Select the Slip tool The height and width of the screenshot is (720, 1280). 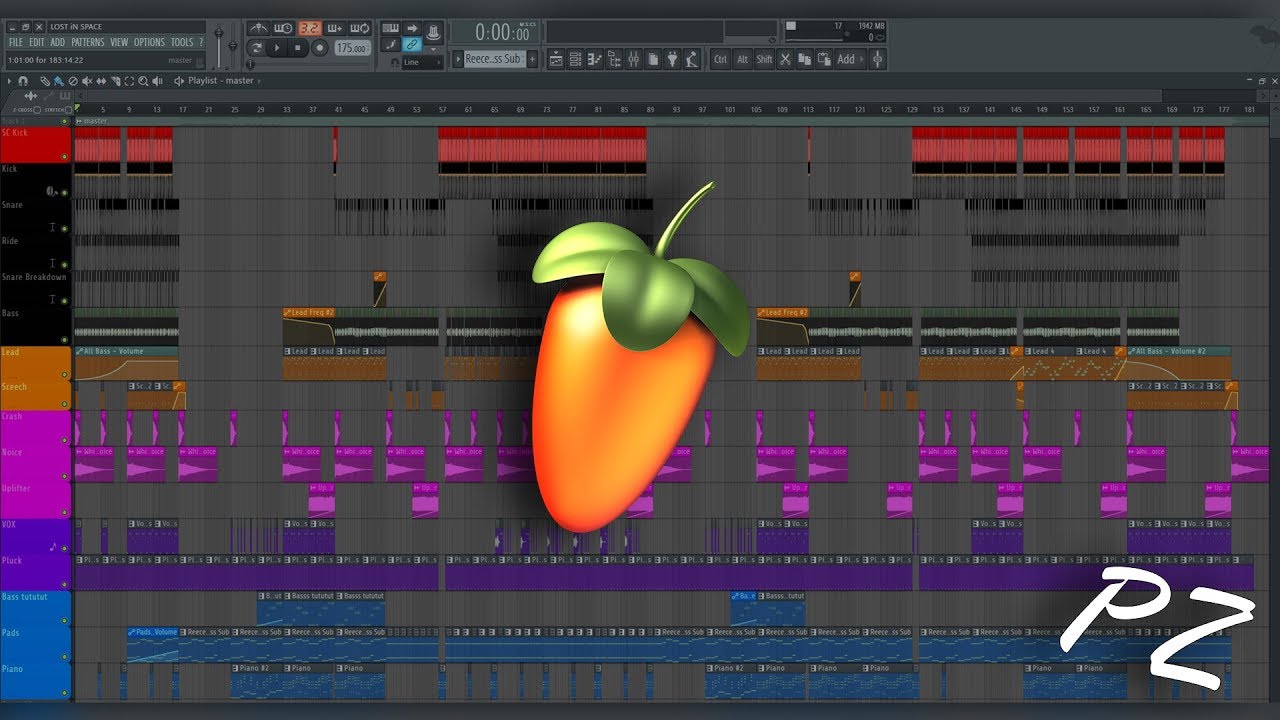pos(102,80)
